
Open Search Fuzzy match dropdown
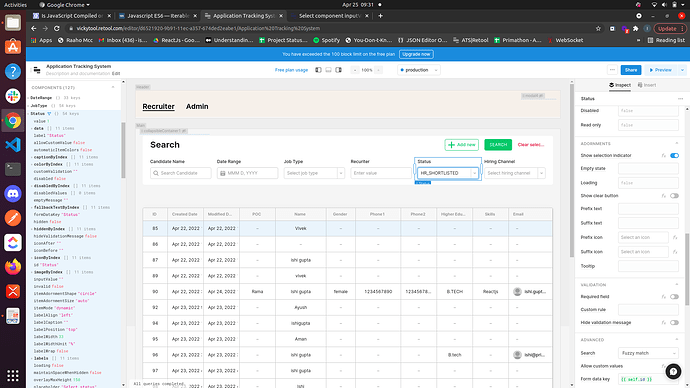tap(648, 353)
